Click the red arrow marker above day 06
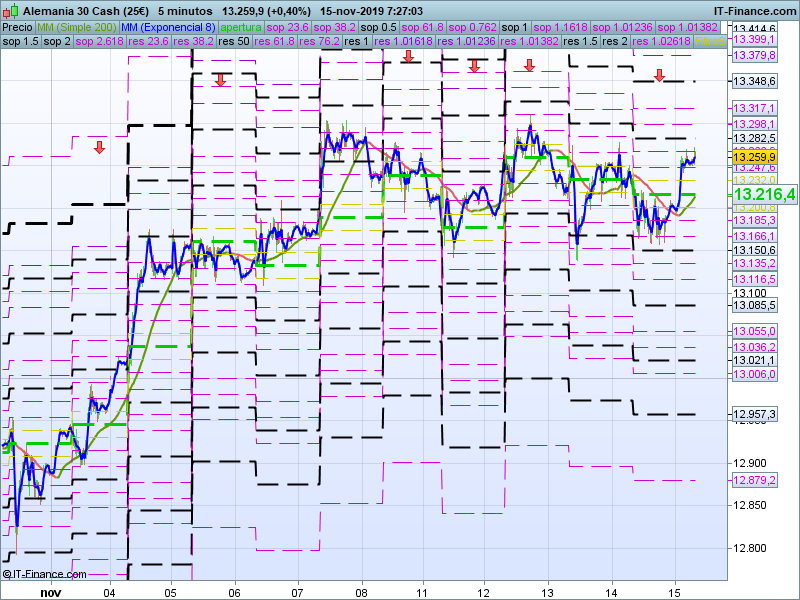800x600 pixels. (220, 80)
